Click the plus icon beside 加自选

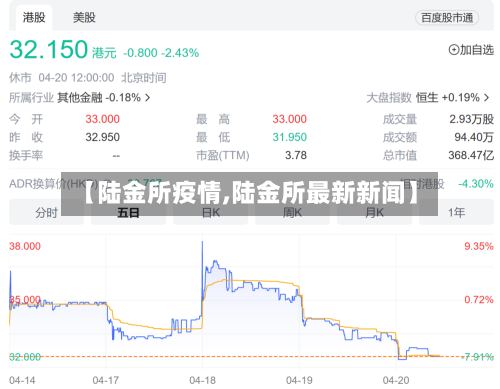coord(454,50)
